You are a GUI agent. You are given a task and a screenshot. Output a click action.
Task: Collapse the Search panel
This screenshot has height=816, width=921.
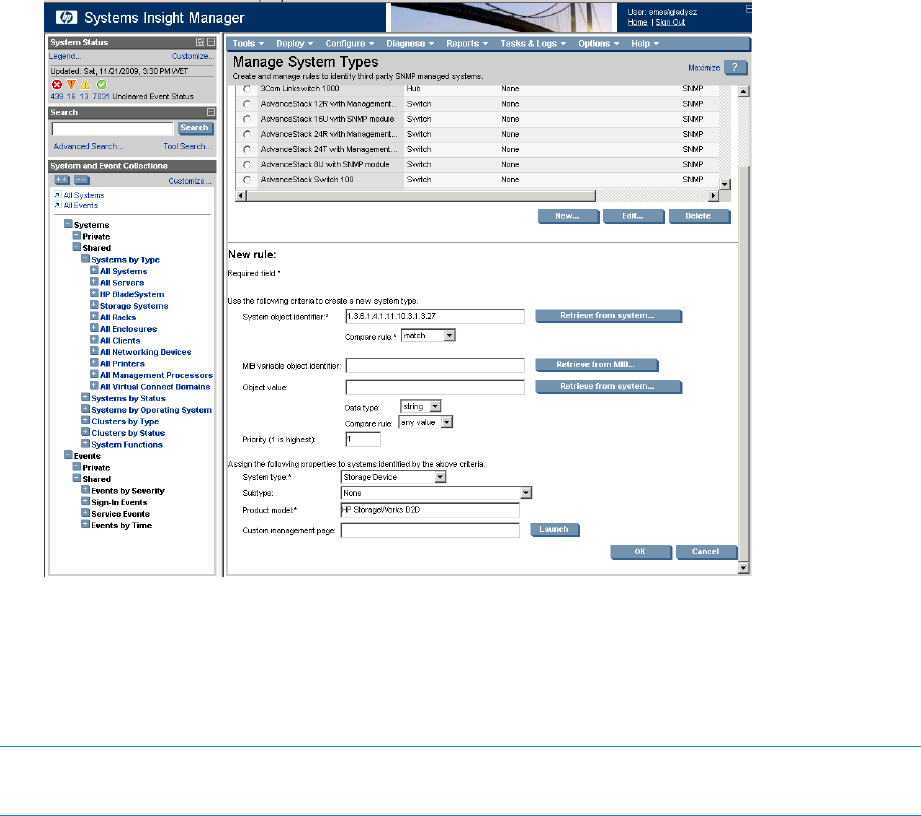[211, 112]
